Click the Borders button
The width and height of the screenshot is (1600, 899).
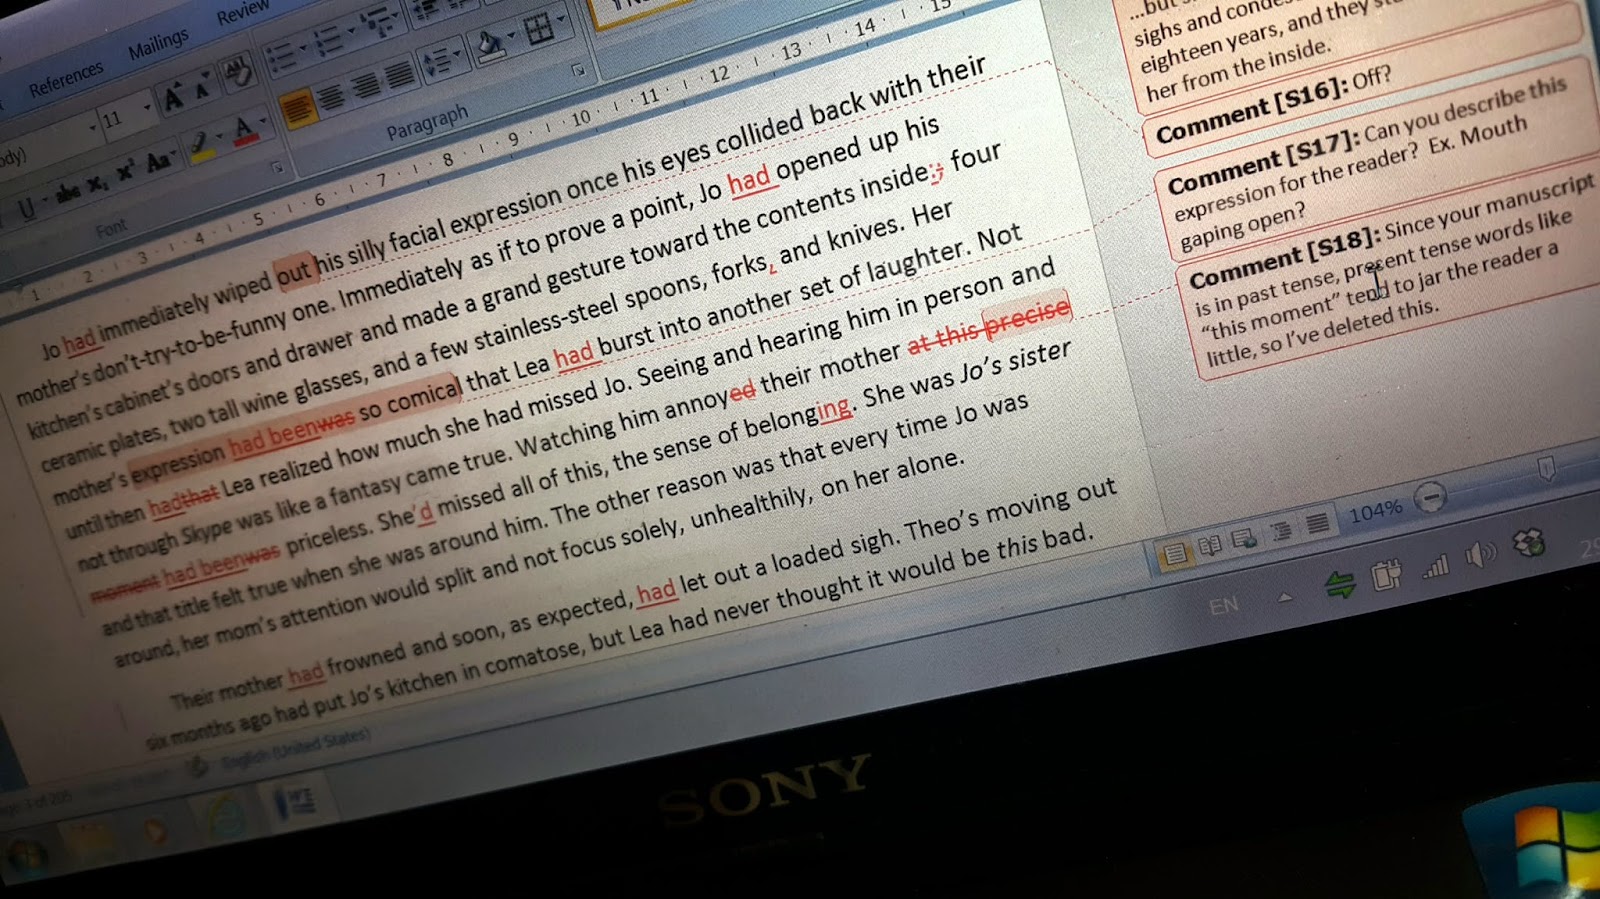[539, 27]
